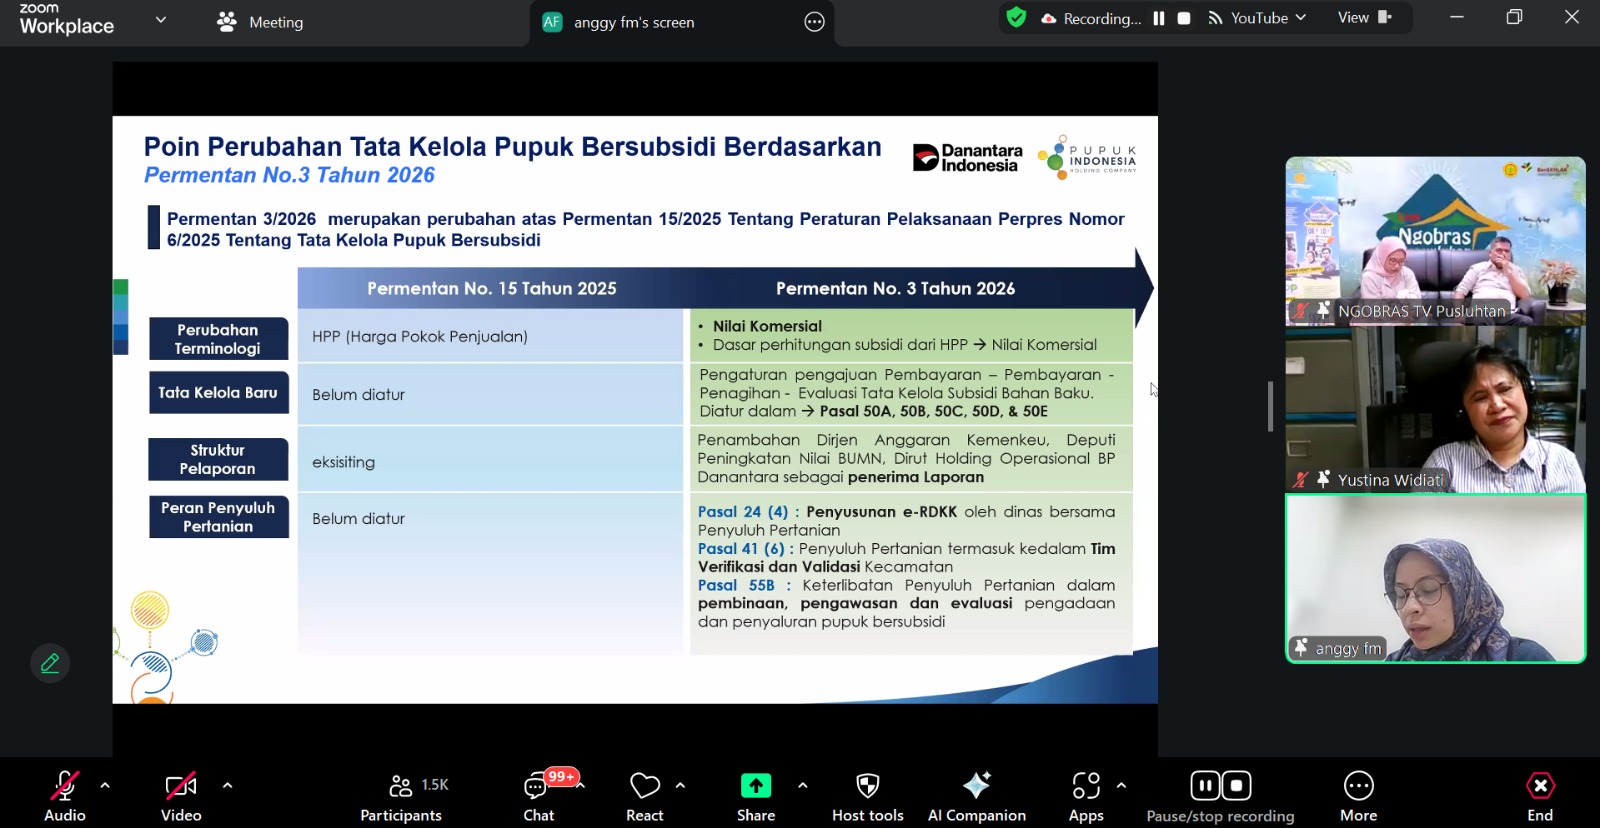Open video options caret next to Video
This screenshot has width=1600, height=828.
[227, 786]
